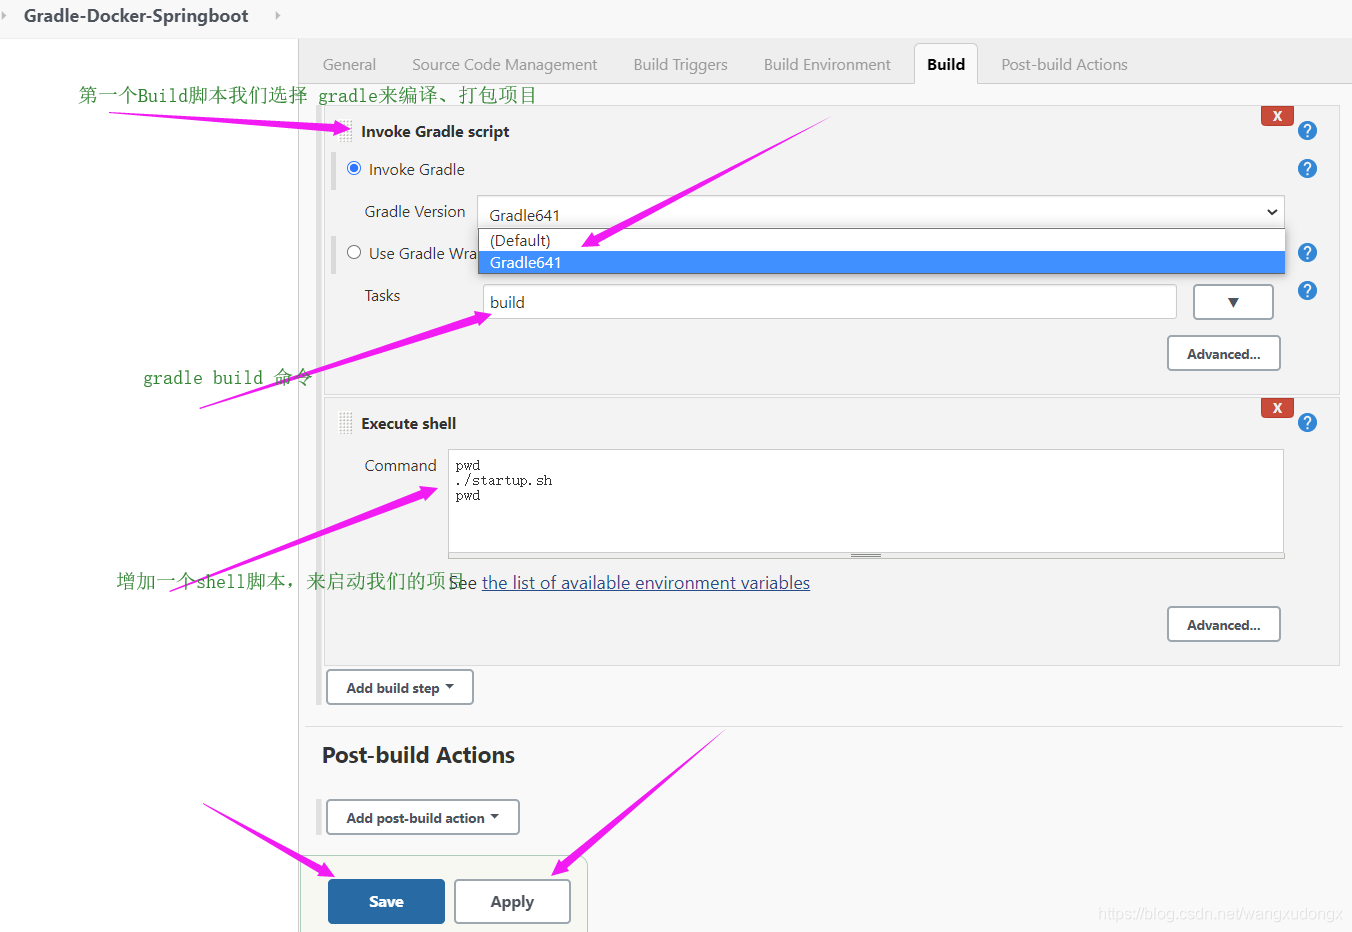
Task: Open help for Invoke Gradle option
Action: (1307, 169)
